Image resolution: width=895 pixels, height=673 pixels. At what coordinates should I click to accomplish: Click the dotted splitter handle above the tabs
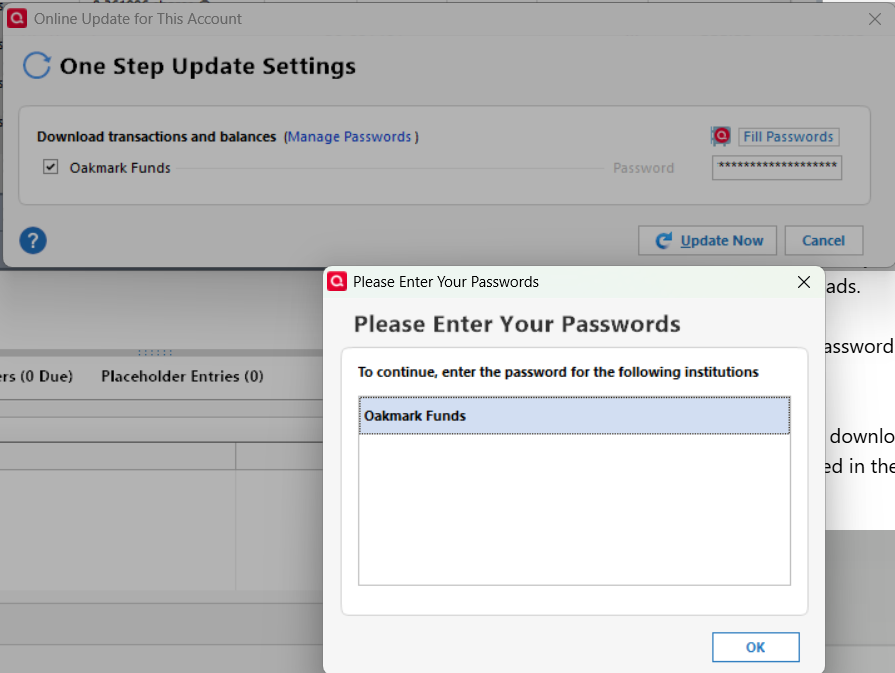[x=155, y=353]
